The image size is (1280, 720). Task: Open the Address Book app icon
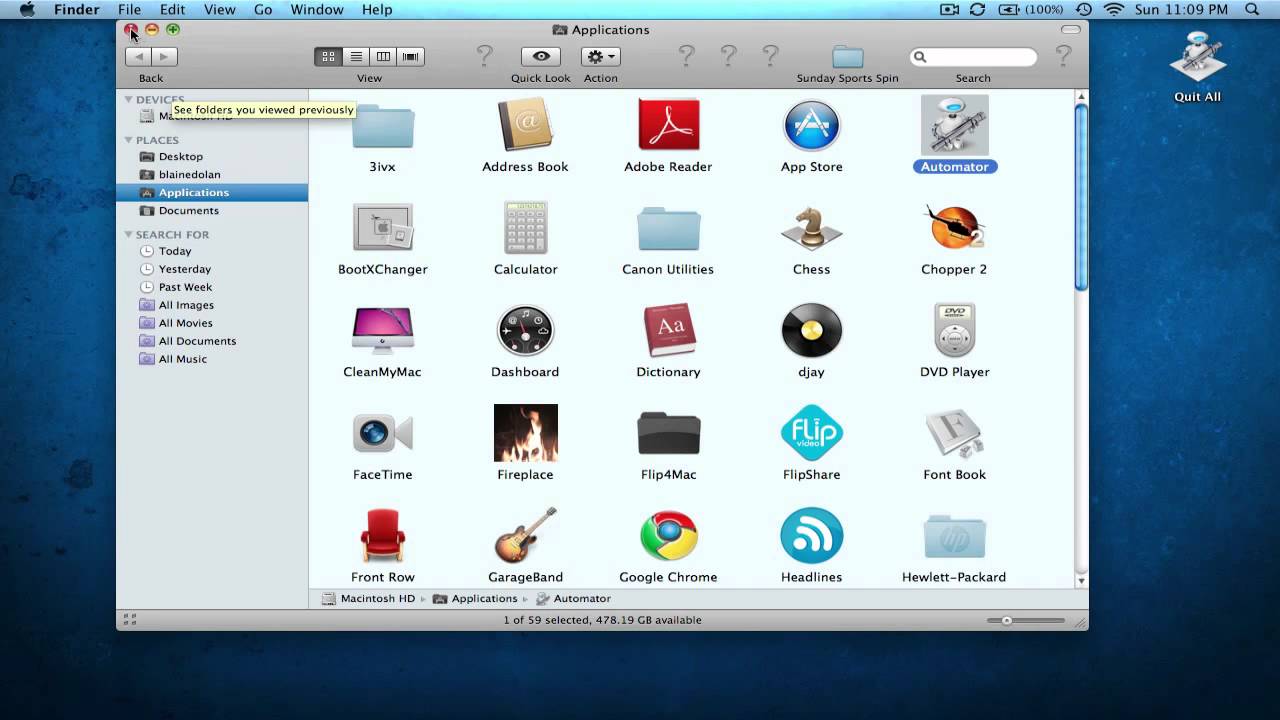tap(525, 125)
